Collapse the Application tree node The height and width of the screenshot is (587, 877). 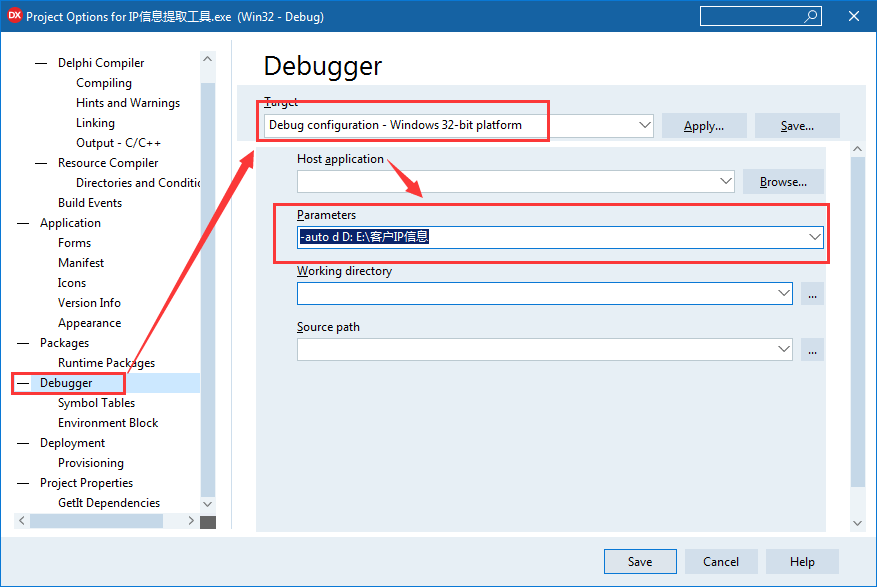pos(23,223)
